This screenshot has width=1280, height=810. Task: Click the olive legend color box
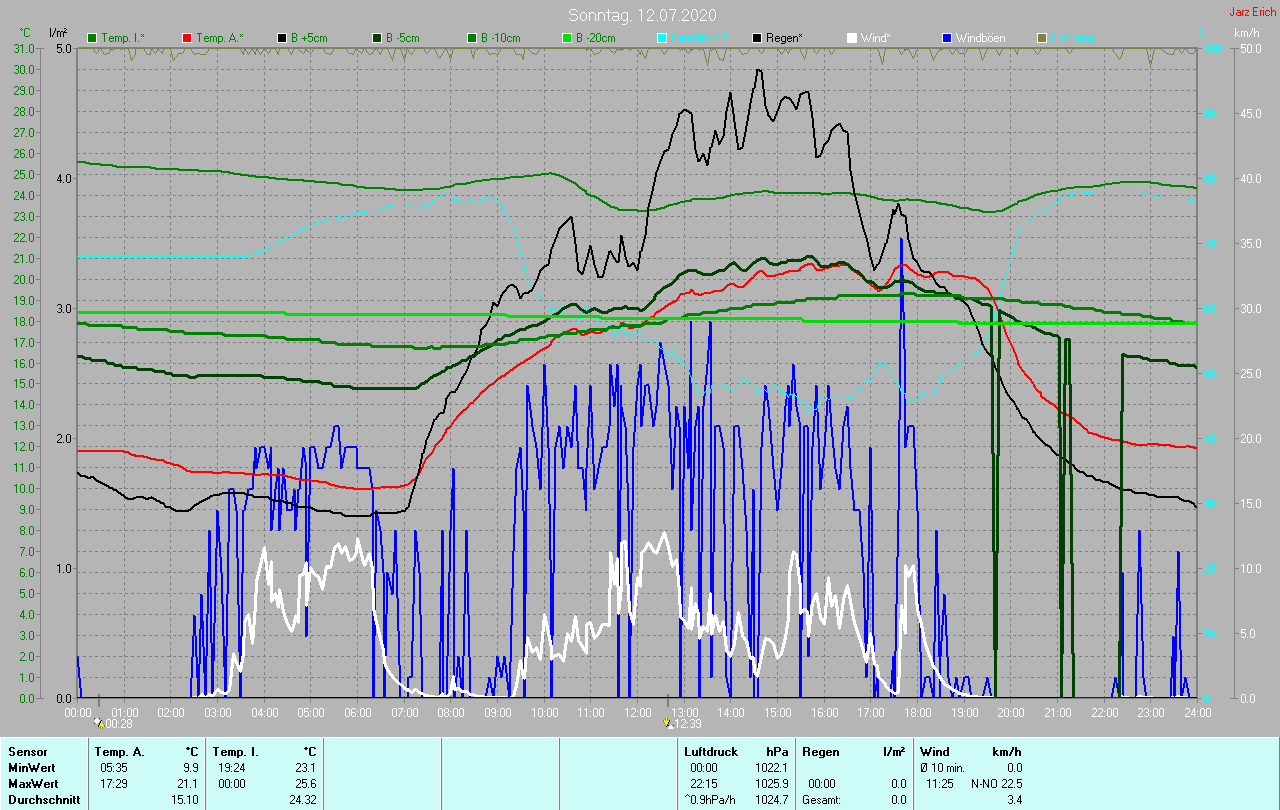click(x=1041, y=38)
